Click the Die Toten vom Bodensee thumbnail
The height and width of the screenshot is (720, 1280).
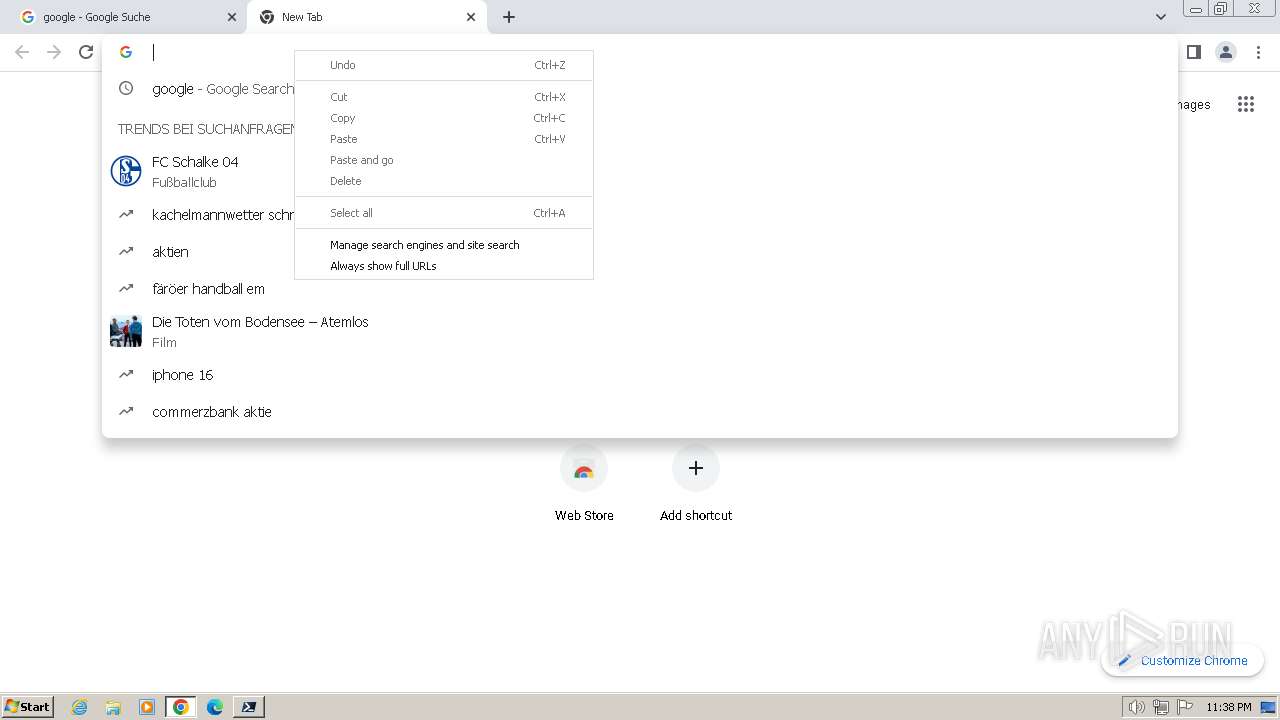click(x=126, y=331)
